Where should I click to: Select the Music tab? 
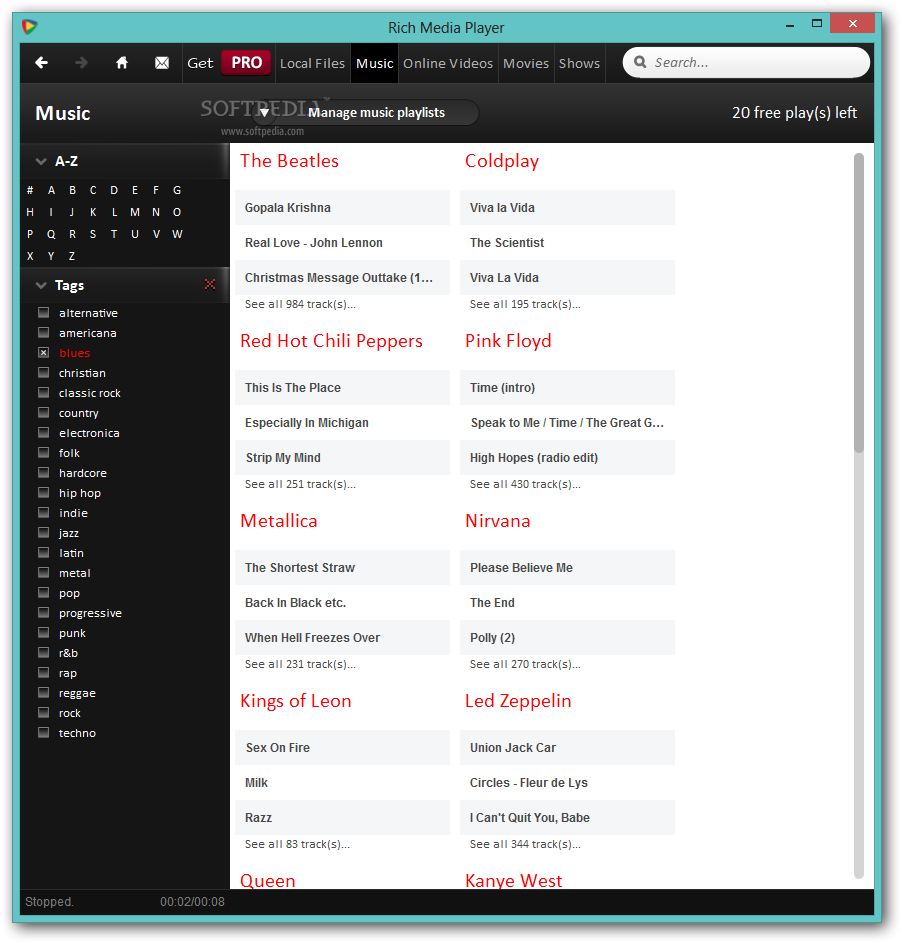(375, 63)
